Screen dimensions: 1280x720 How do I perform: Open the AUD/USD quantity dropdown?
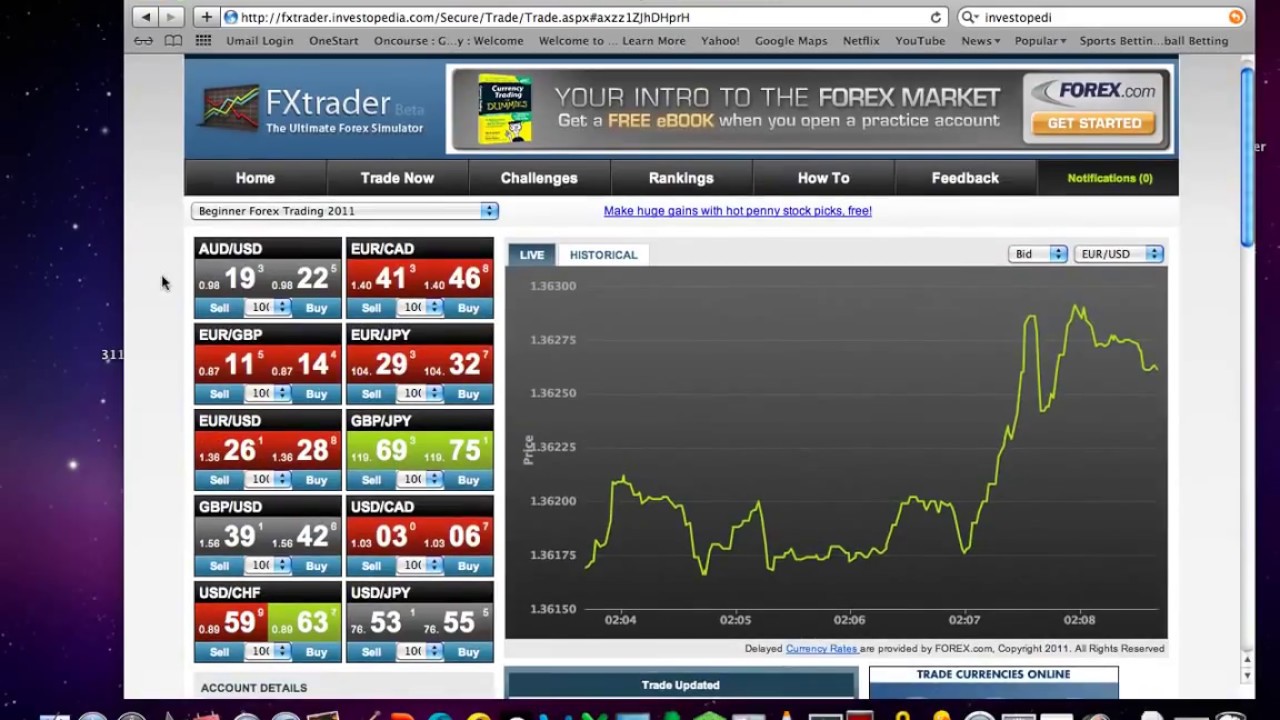click(x=269, y=307)
